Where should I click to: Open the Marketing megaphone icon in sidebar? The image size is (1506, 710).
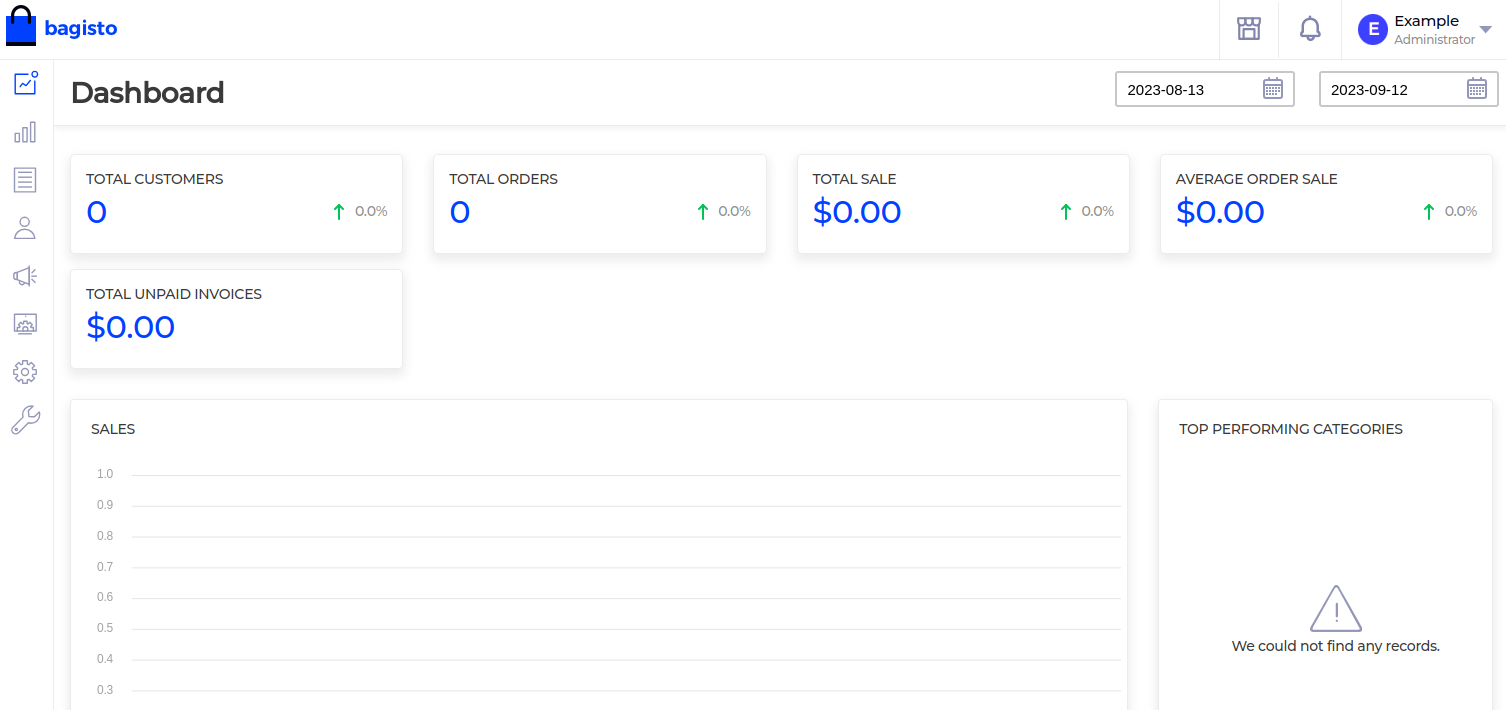[x=25, y=276]
